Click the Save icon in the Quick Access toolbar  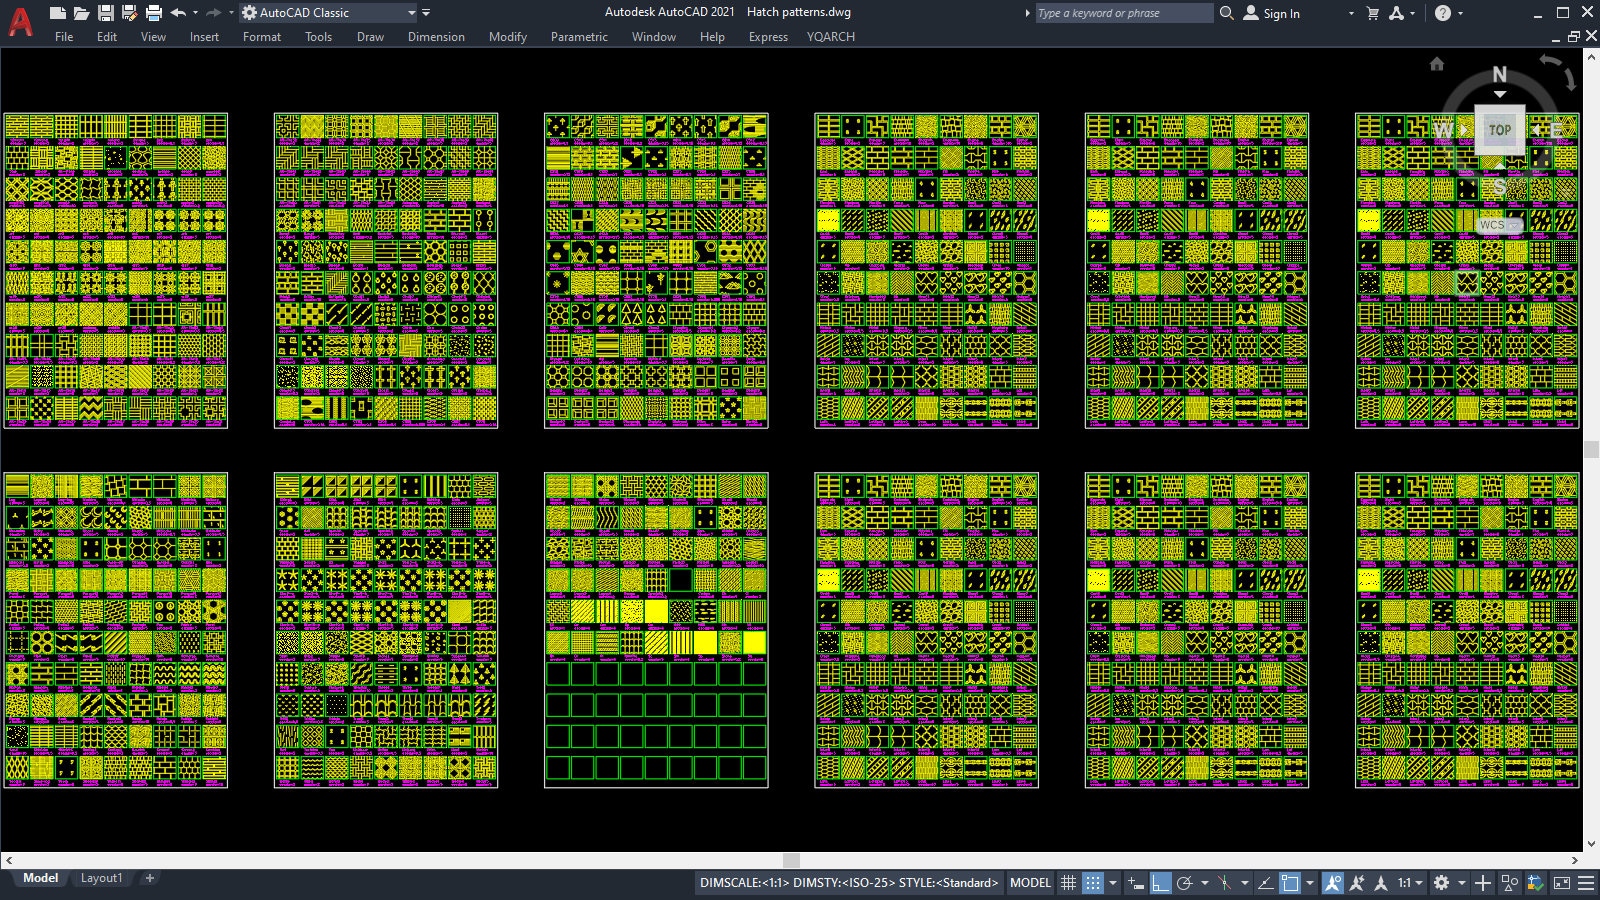point(108,13)
